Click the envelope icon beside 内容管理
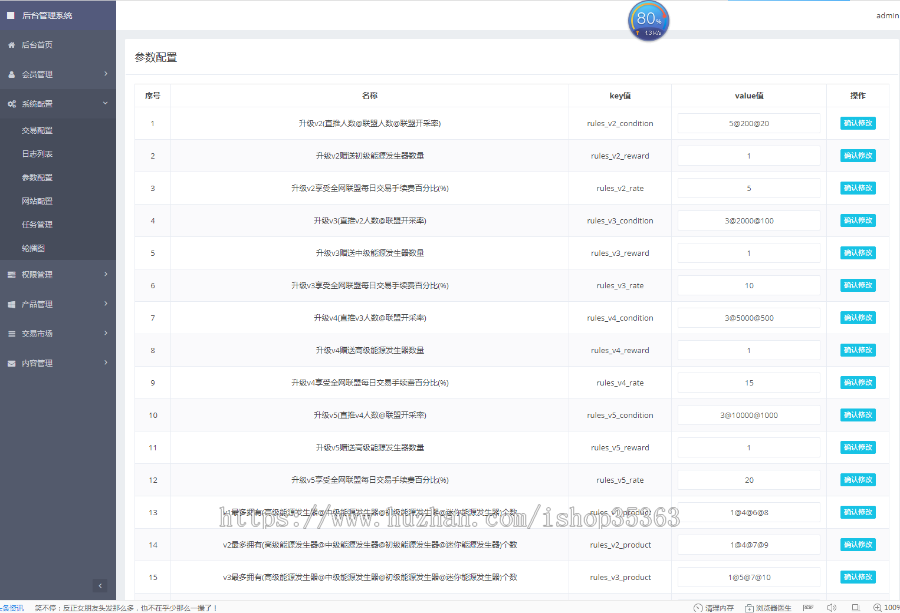The image size is (900, 613). pyautogui.click(x=11, y=363)
